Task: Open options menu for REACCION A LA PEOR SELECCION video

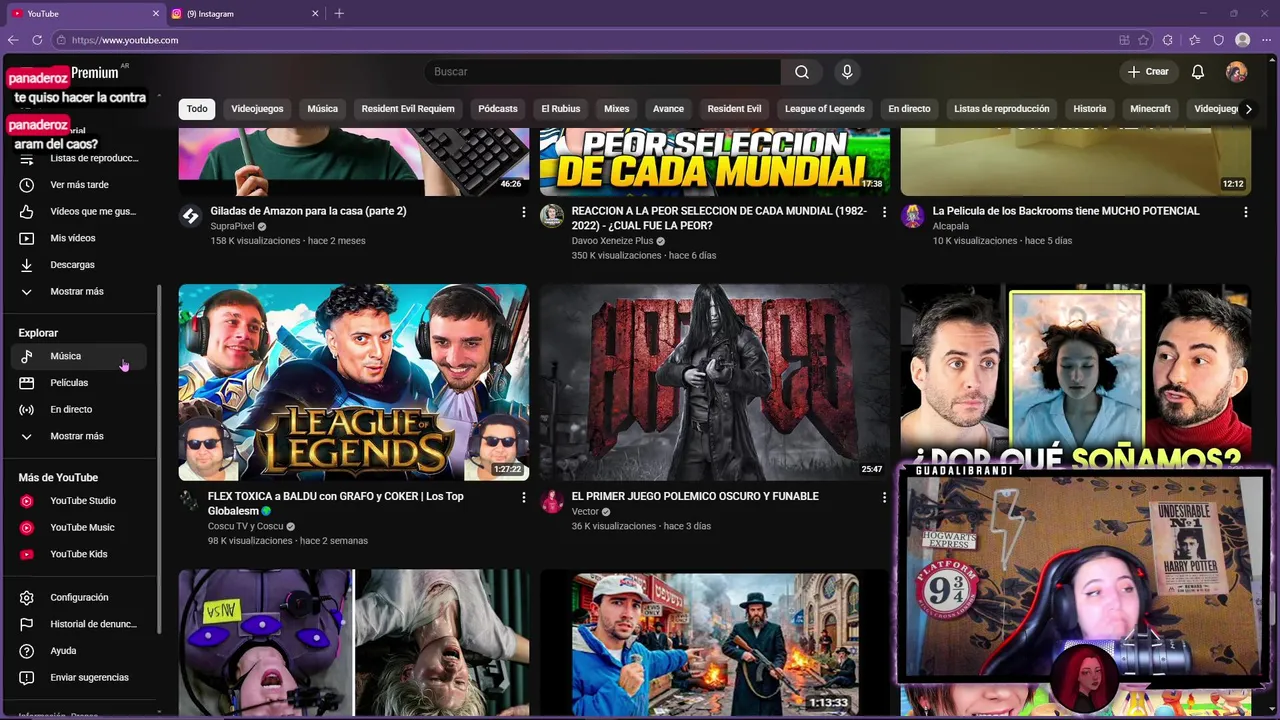Action: (x=884, y=212)
